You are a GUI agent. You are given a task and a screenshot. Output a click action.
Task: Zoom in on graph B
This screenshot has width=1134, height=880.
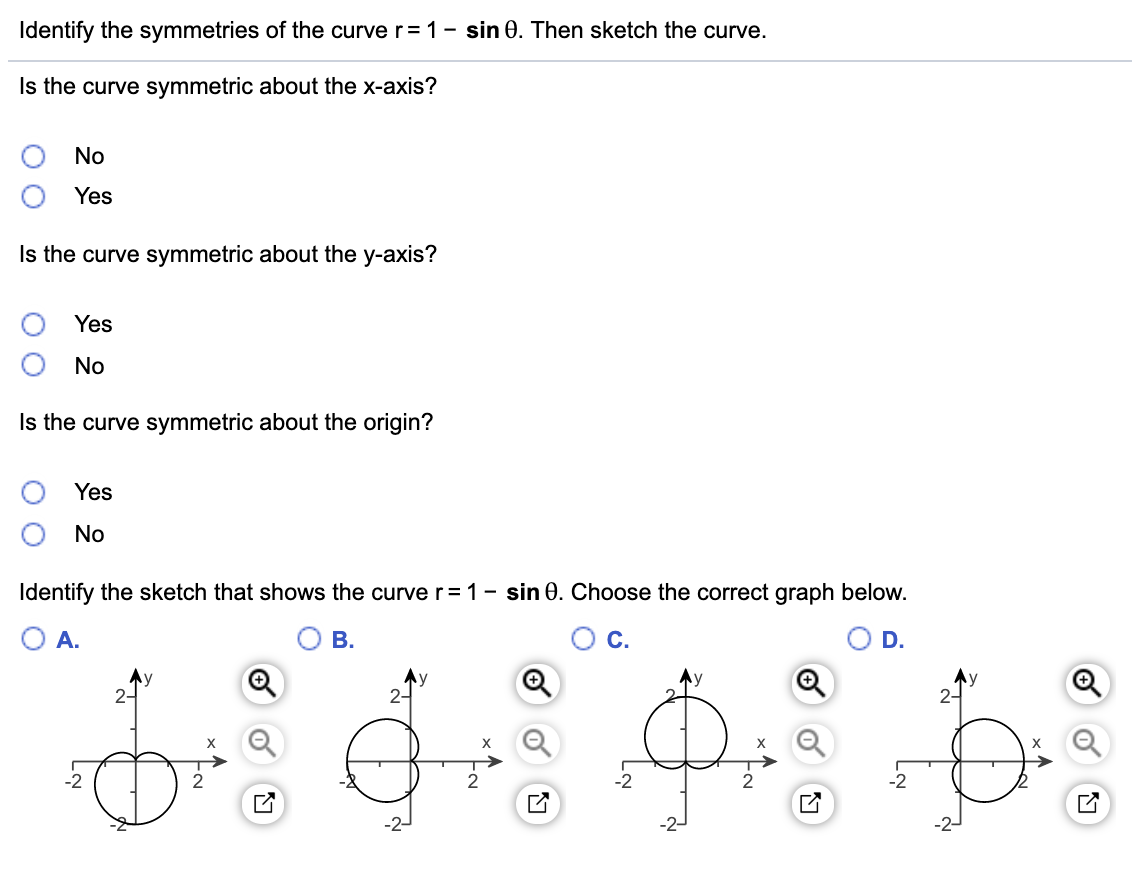(537, 682)
